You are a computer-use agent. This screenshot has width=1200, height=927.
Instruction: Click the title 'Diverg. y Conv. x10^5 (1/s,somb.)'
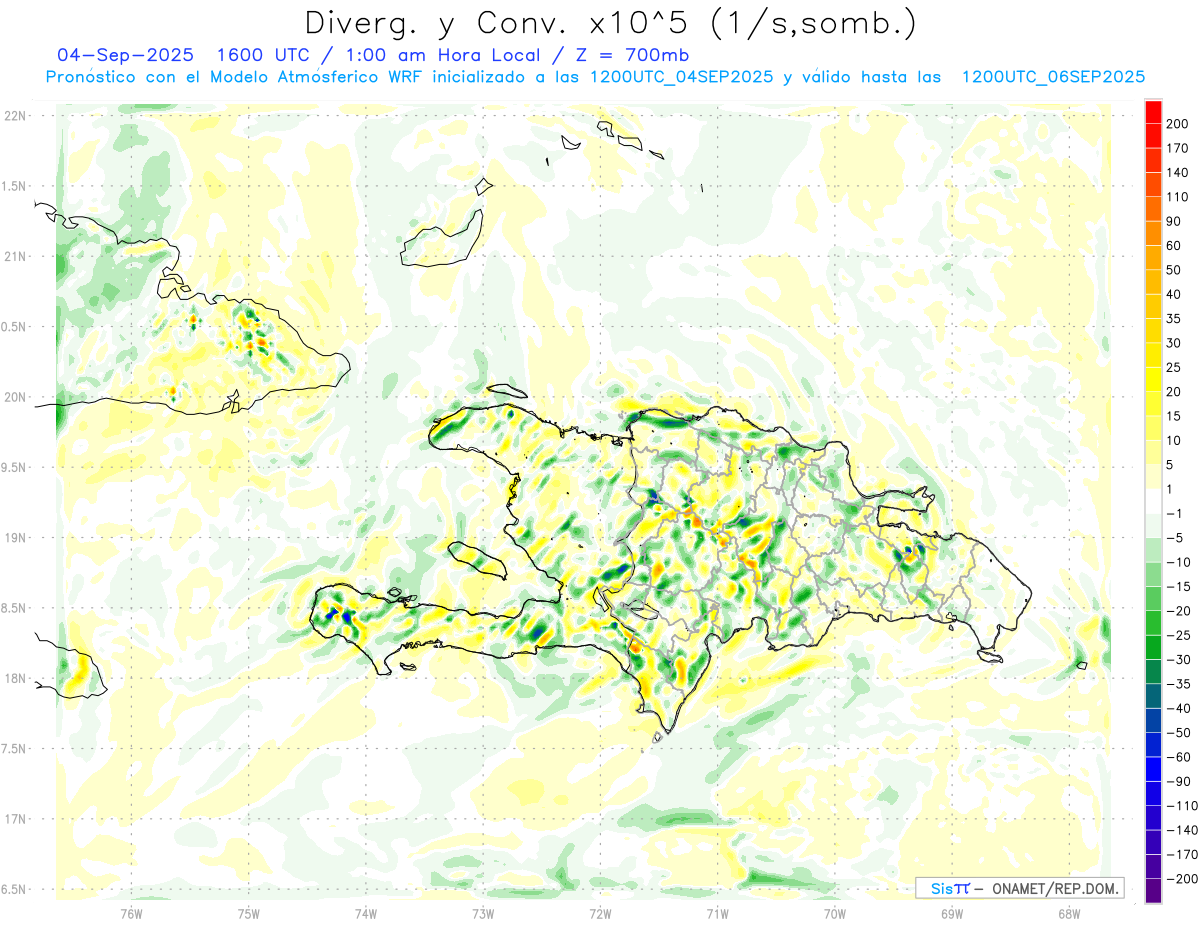pos(610,22)
